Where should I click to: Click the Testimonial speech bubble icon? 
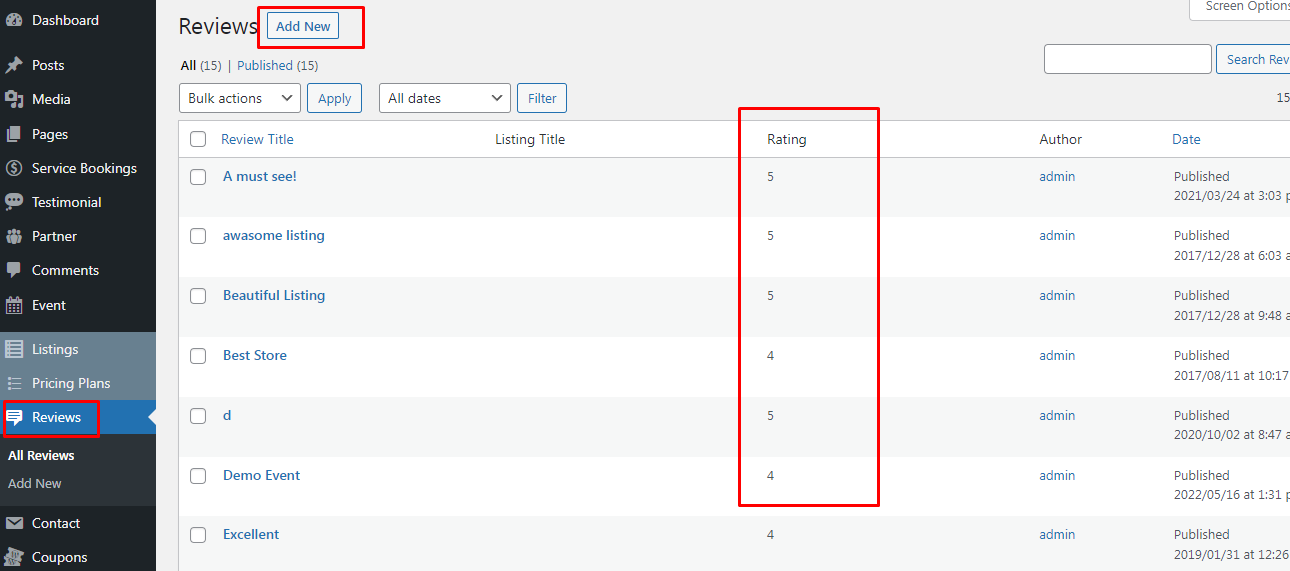point(14,202)
